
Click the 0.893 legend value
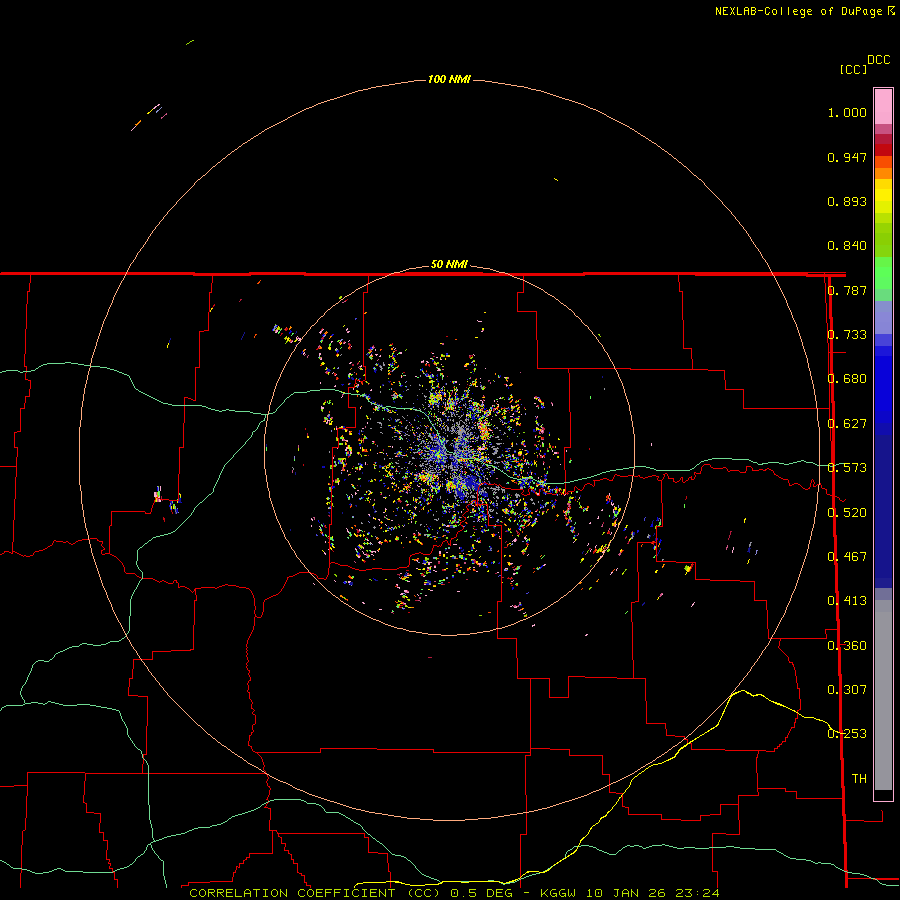847,201
